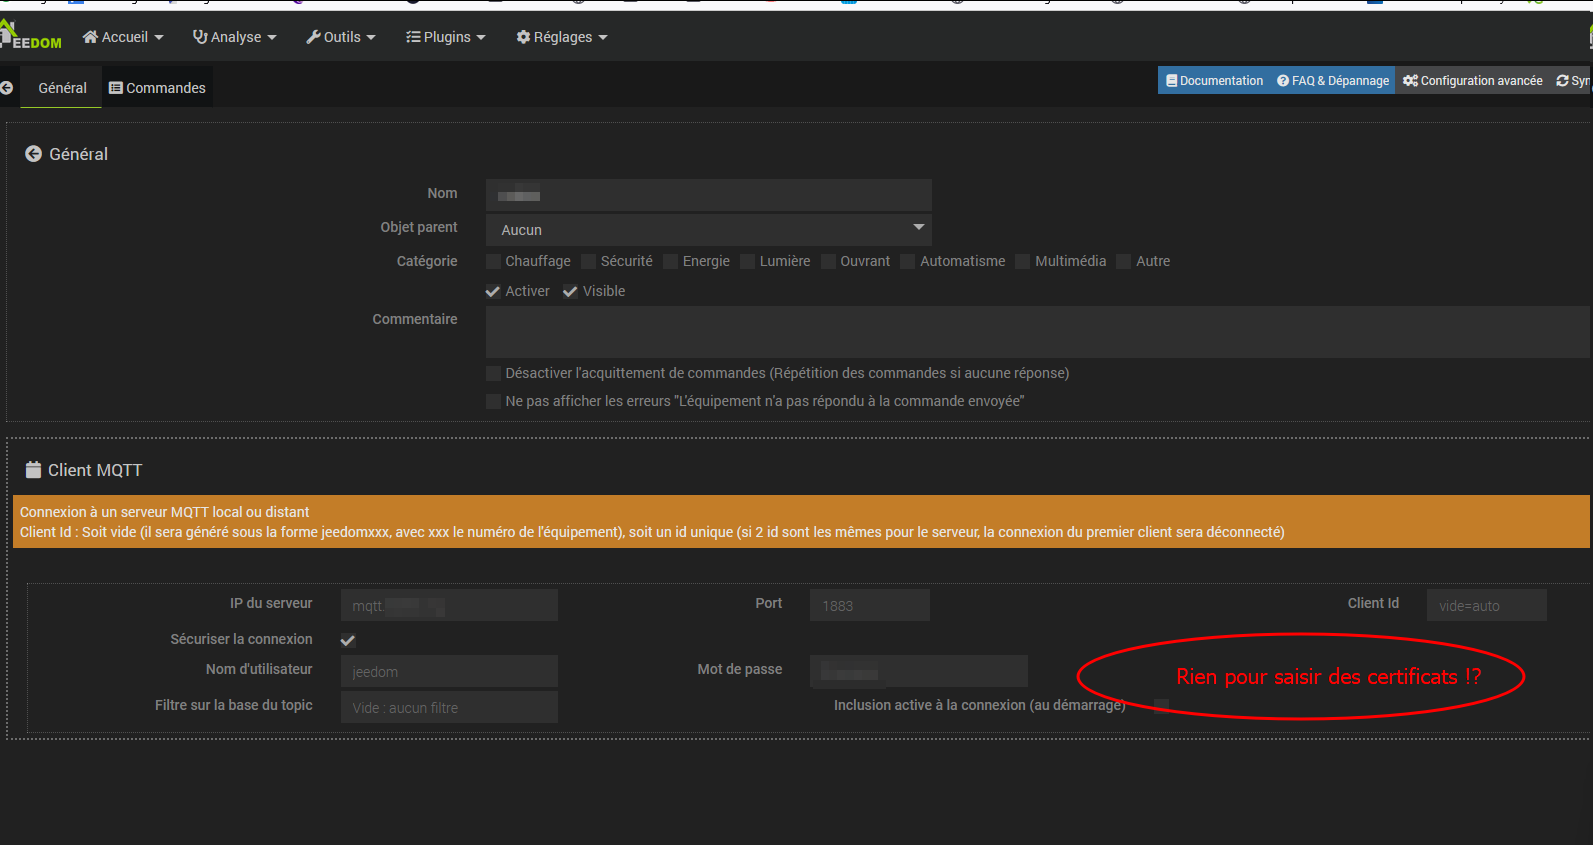Open the Outils menu
This screenshot has height=845, width=1593.
point(341,37)
